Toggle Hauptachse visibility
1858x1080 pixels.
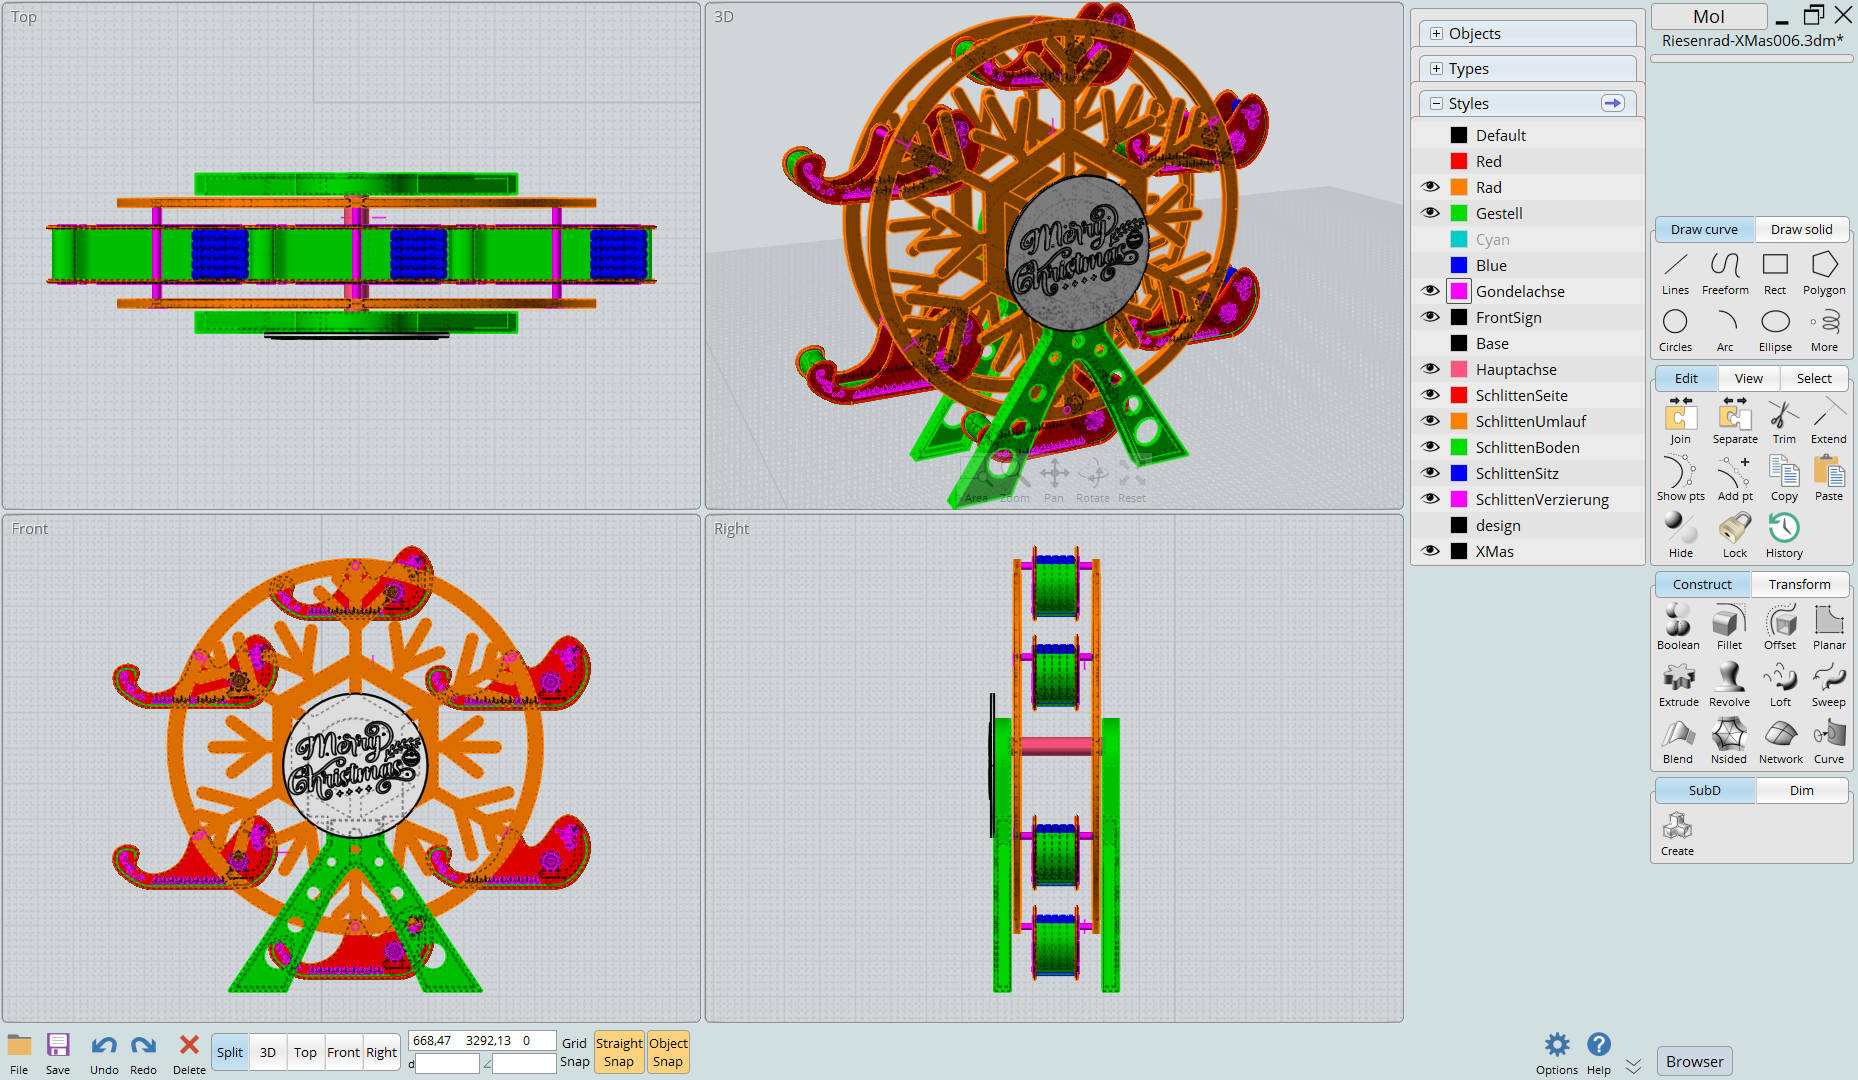[1430, 369]
